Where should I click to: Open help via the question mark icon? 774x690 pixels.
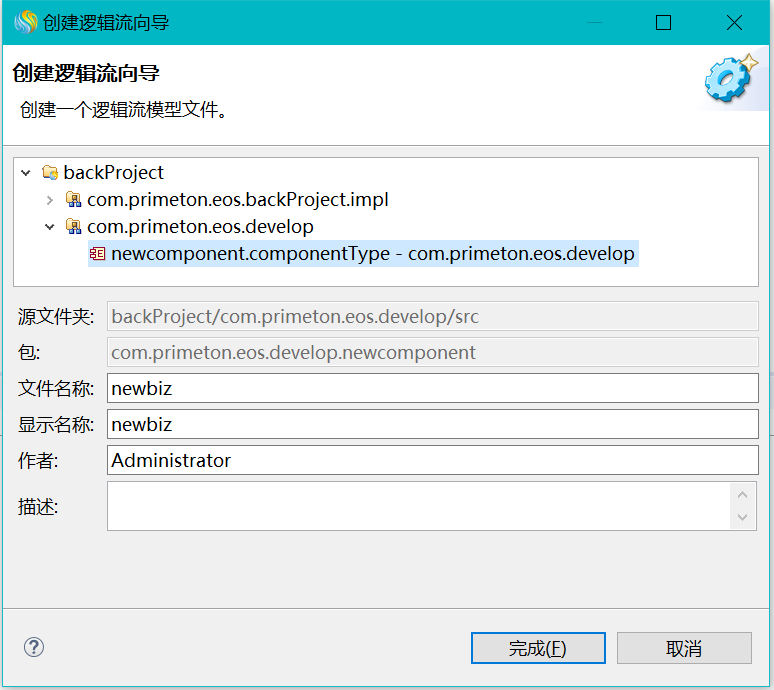click(x=34, y=647)
